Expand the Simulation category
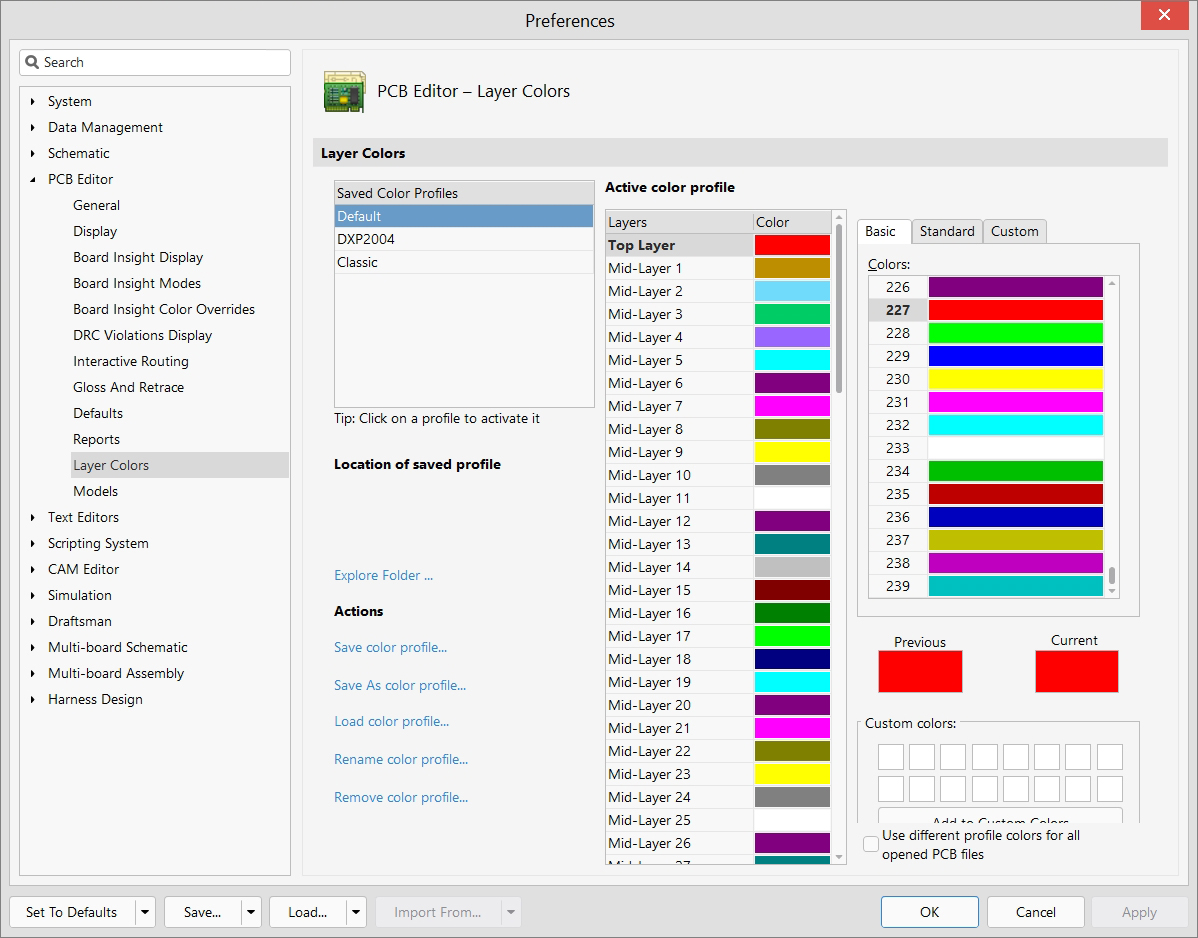Image resolution: width=1198 pixels, height=938 pixels. pos(32,595)
